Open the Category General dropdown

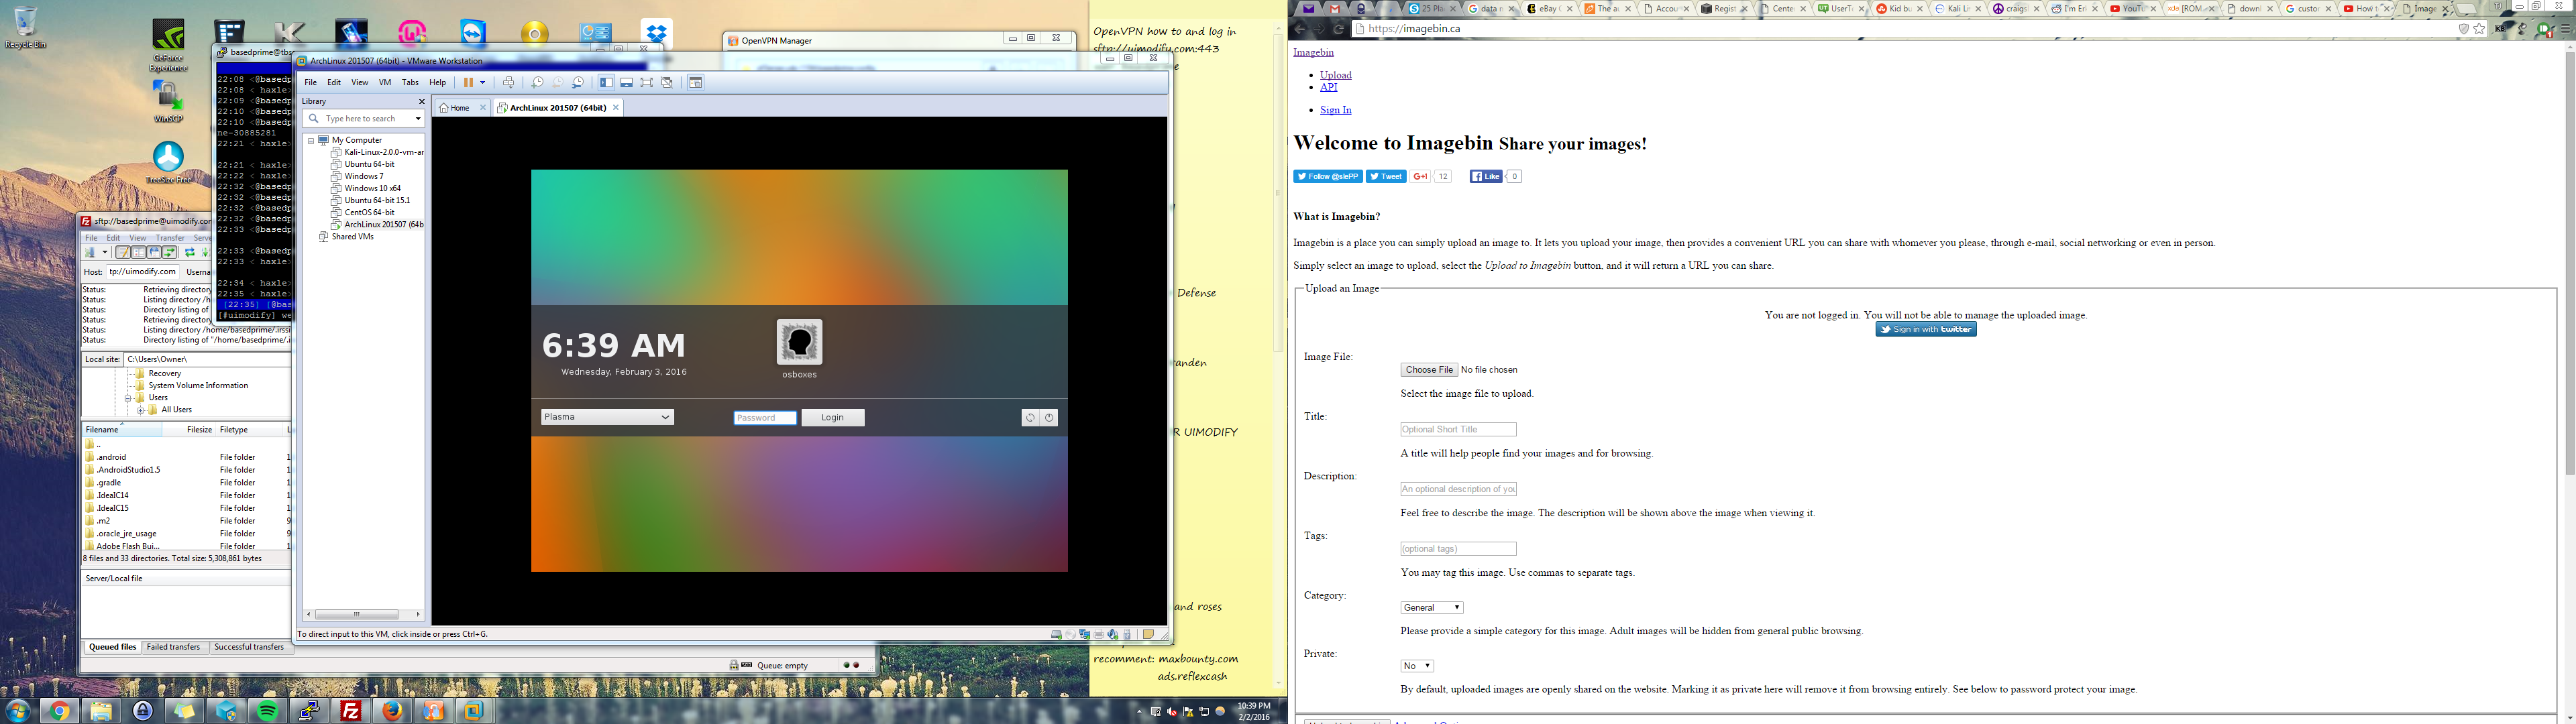click(1432, 607)
